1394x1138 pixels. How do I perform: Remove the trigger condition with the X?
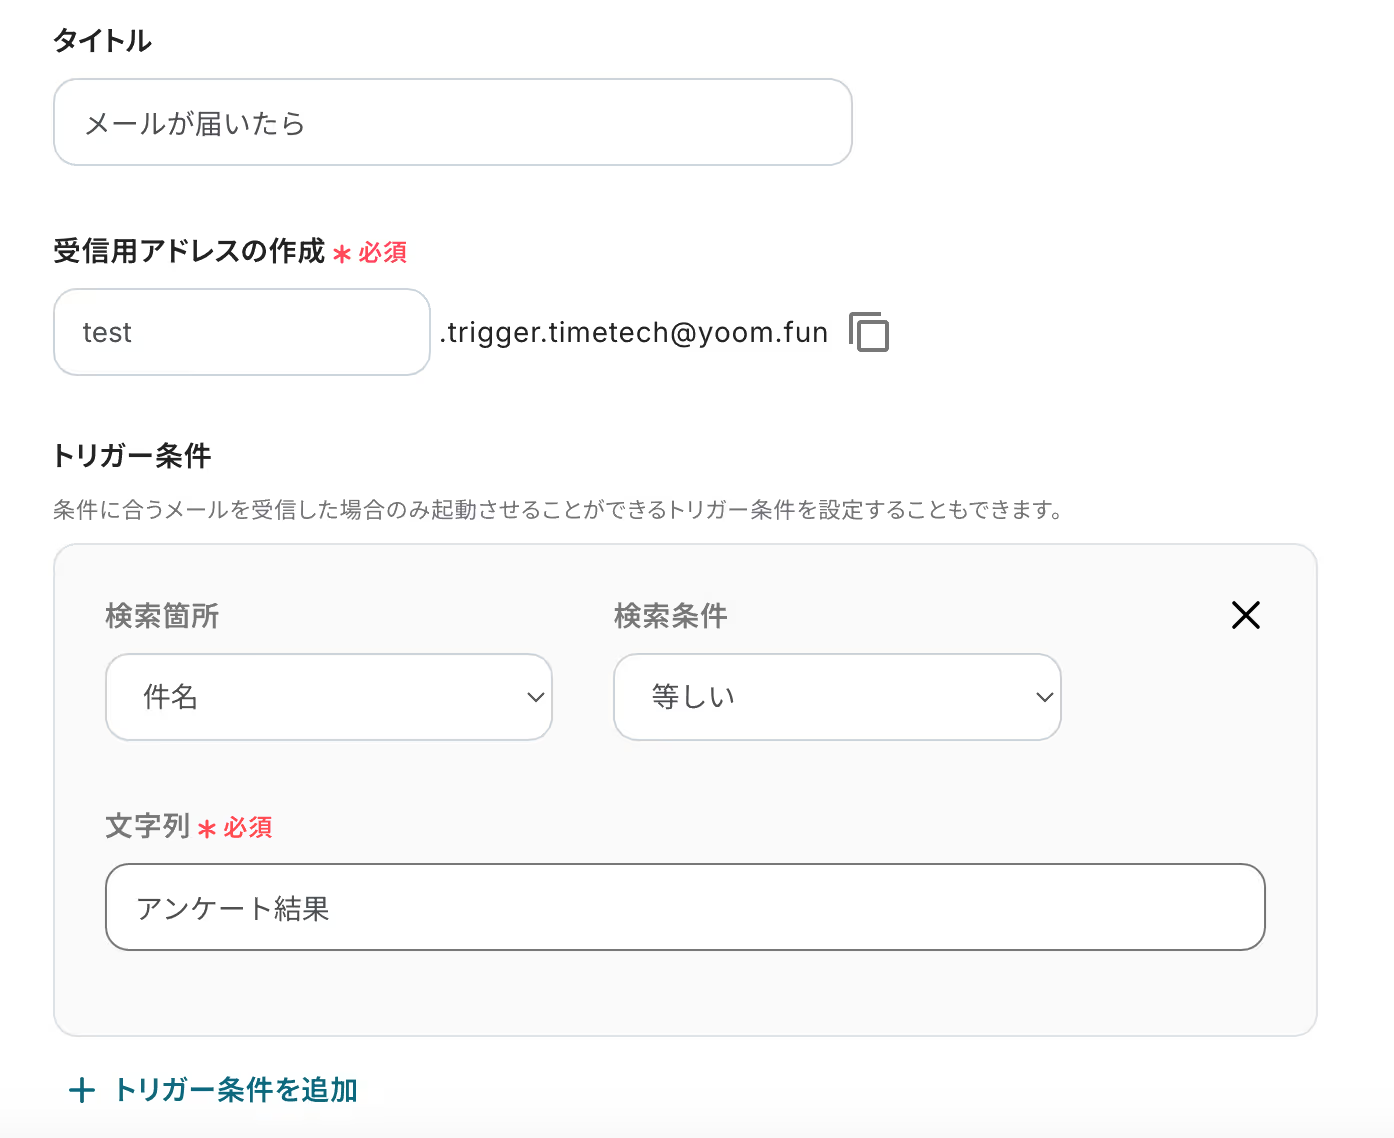(x=1245, y=615)
